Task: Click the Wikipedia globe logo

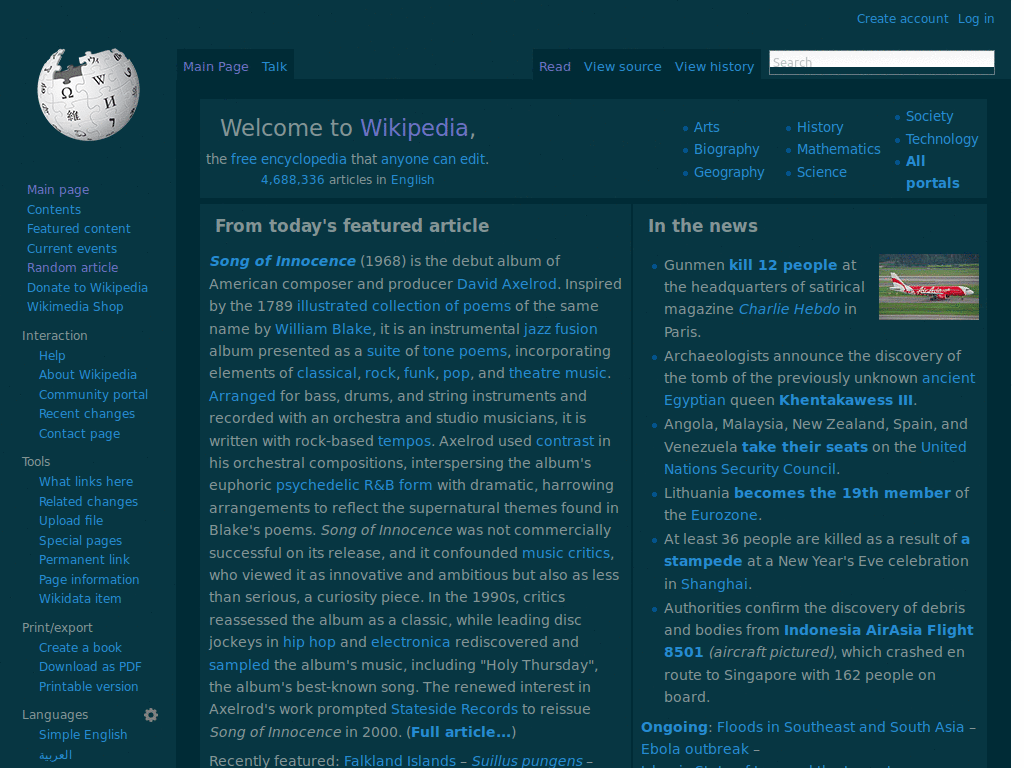Action: [x=88, y=94]
